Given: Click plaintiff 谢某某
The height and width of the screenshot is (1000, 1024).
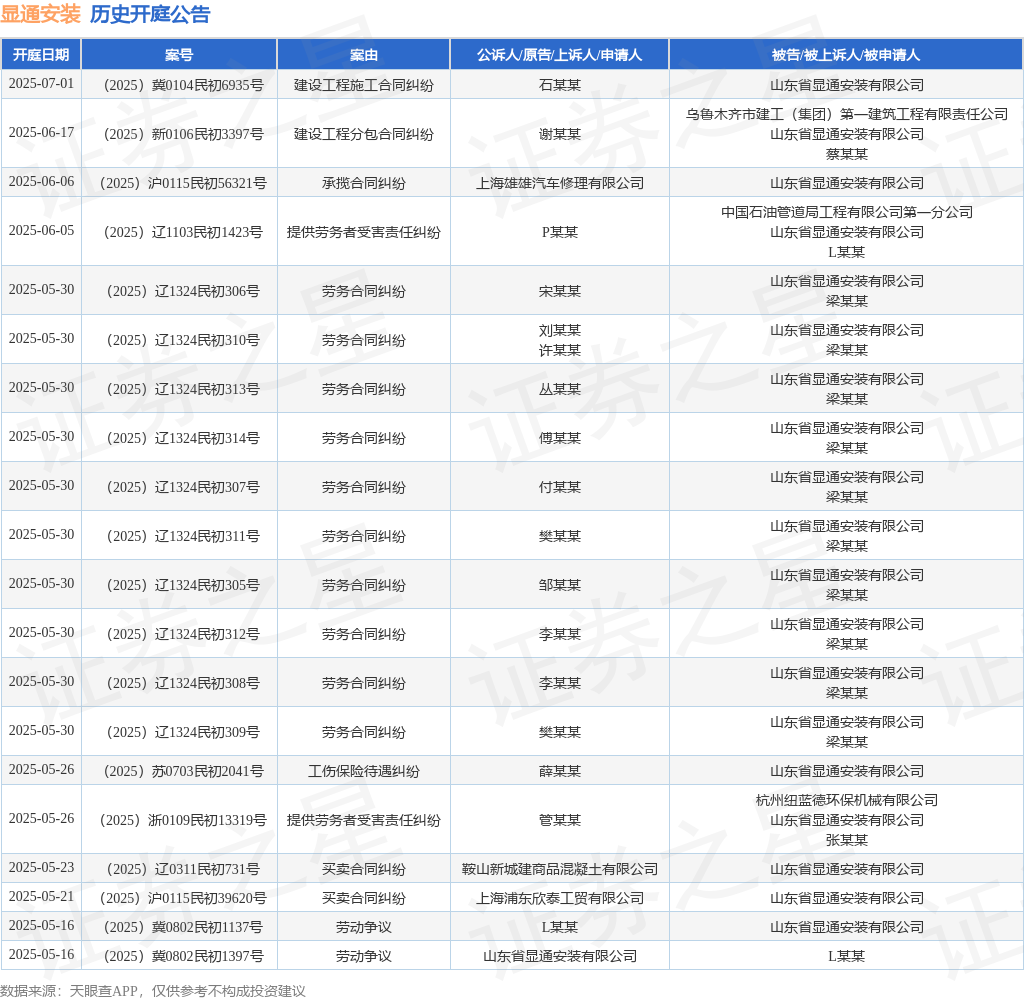Looking at the screenshot, I should click(560, 134).
